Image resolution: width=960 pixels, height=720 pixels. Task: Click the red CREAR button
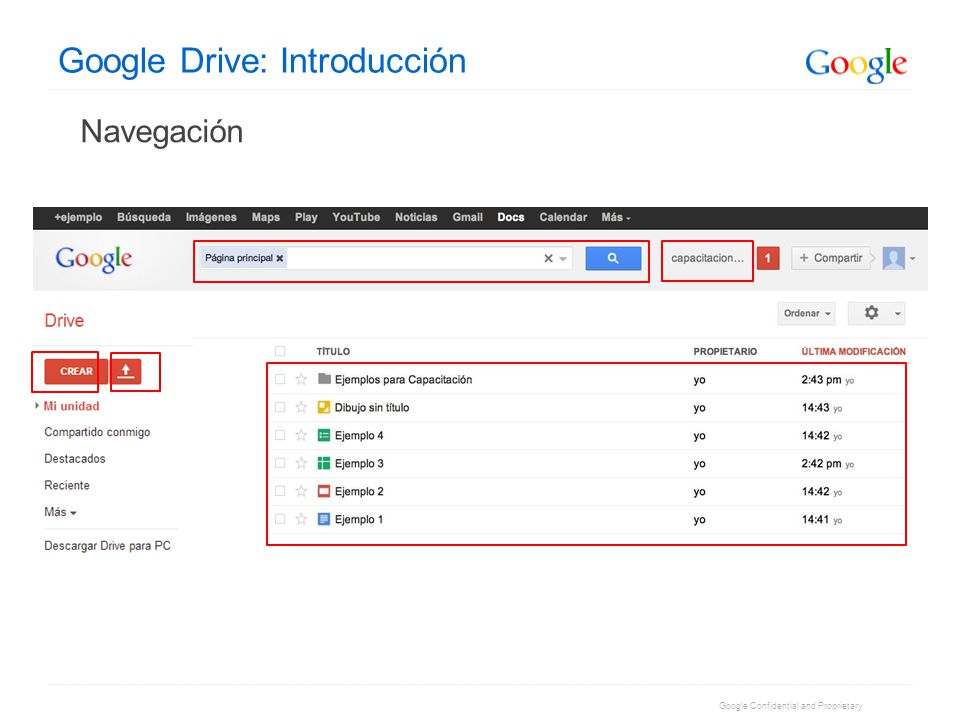[x=76, y=371]
